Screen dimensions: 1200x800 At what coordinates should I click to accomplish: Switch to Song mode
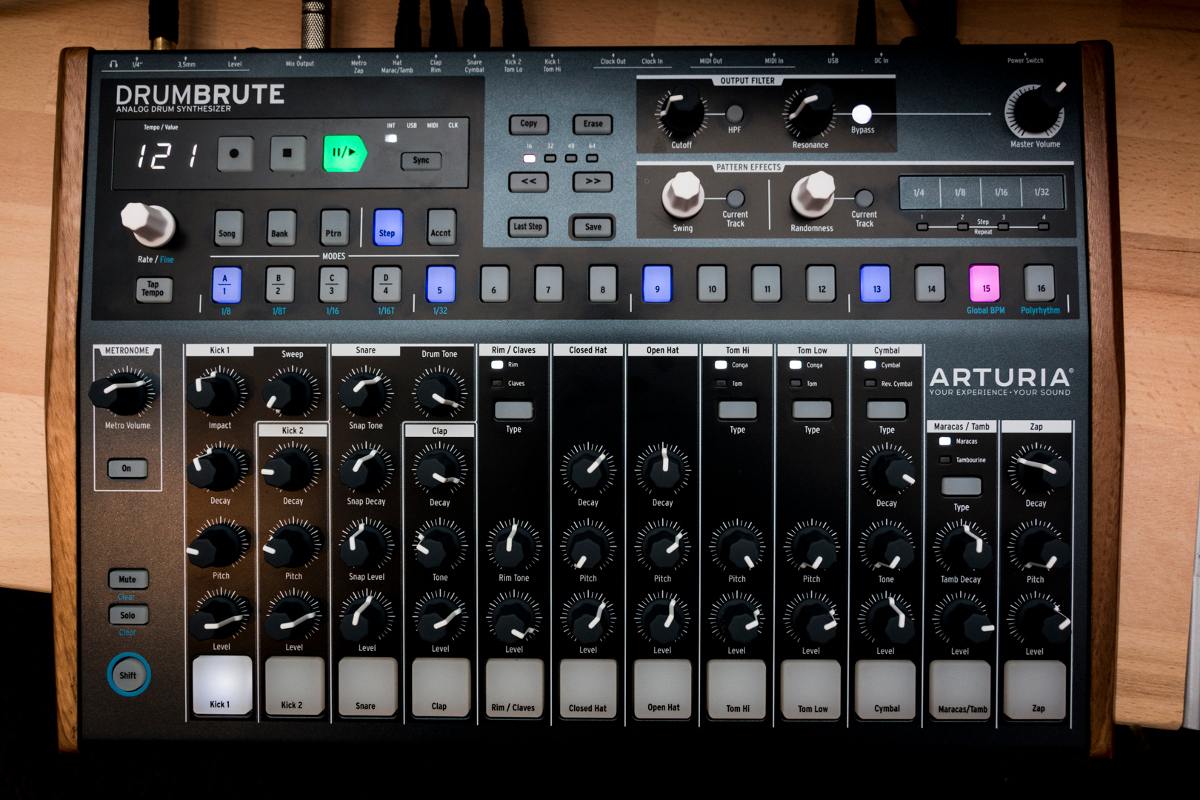226,229
